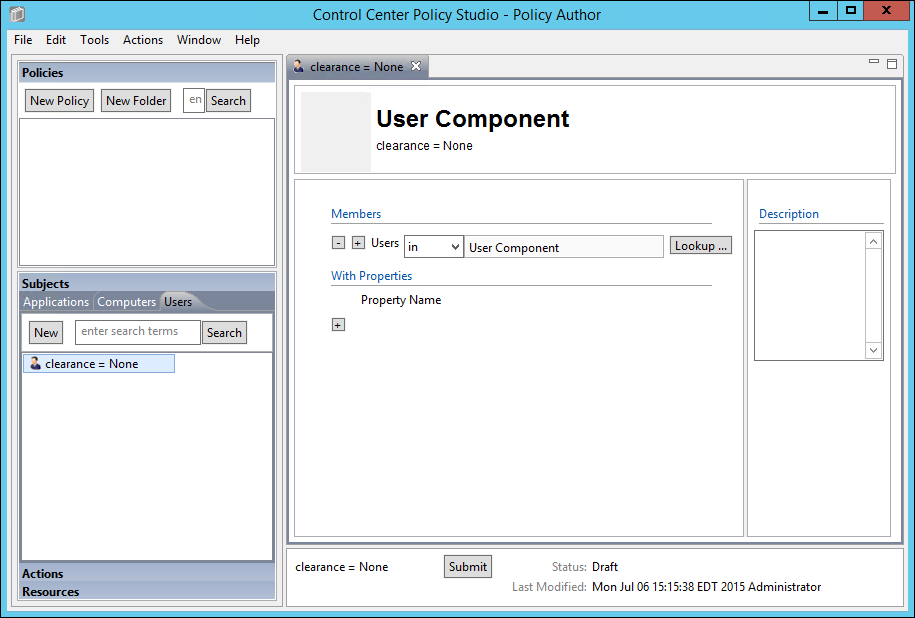Click the minus icon beside Users
Viewport: 915px width, 618px height.
pyautogui.click(x=338, y=243)
